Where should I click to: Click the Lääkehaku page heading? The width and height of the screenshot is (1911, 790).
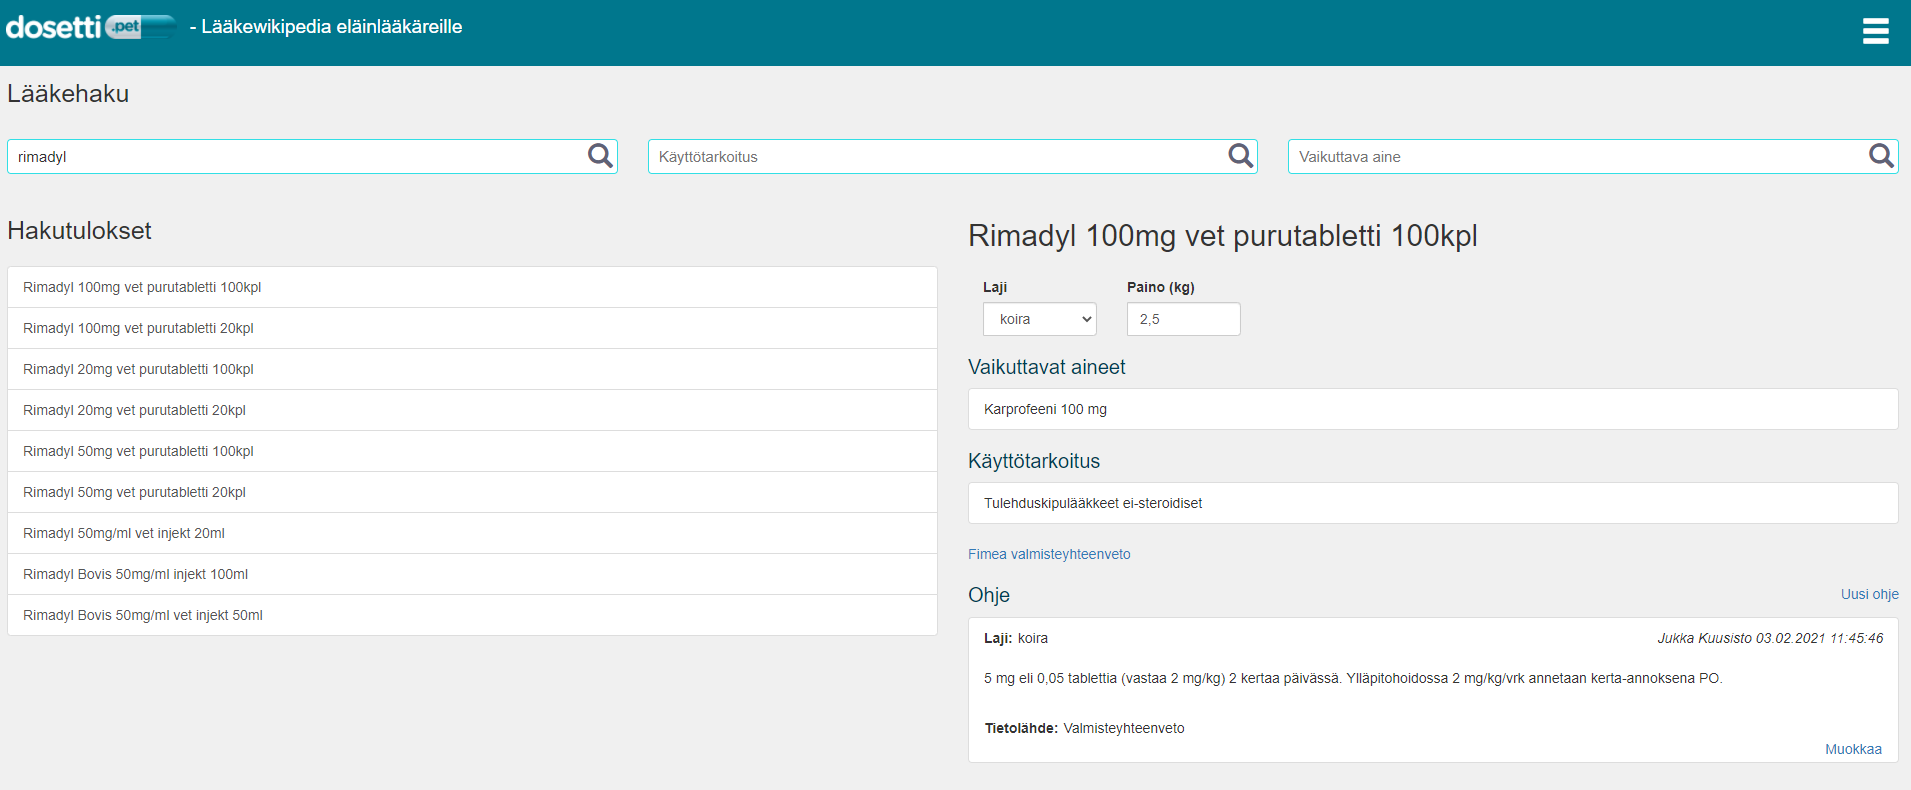[68, 94]
